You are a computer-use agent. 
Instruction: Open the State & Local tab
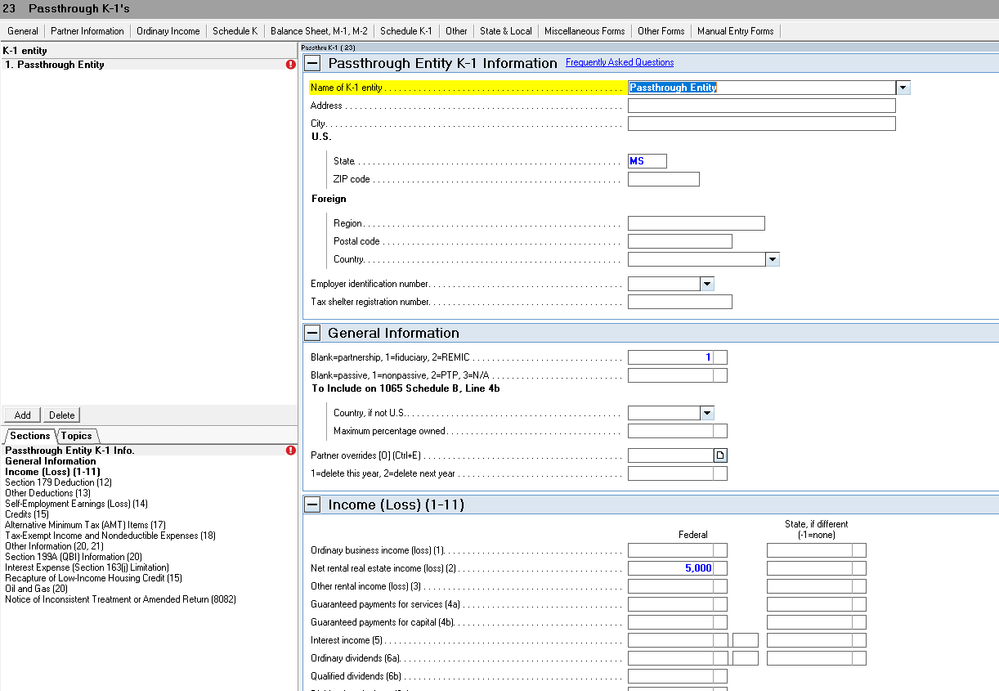[505, 31]
